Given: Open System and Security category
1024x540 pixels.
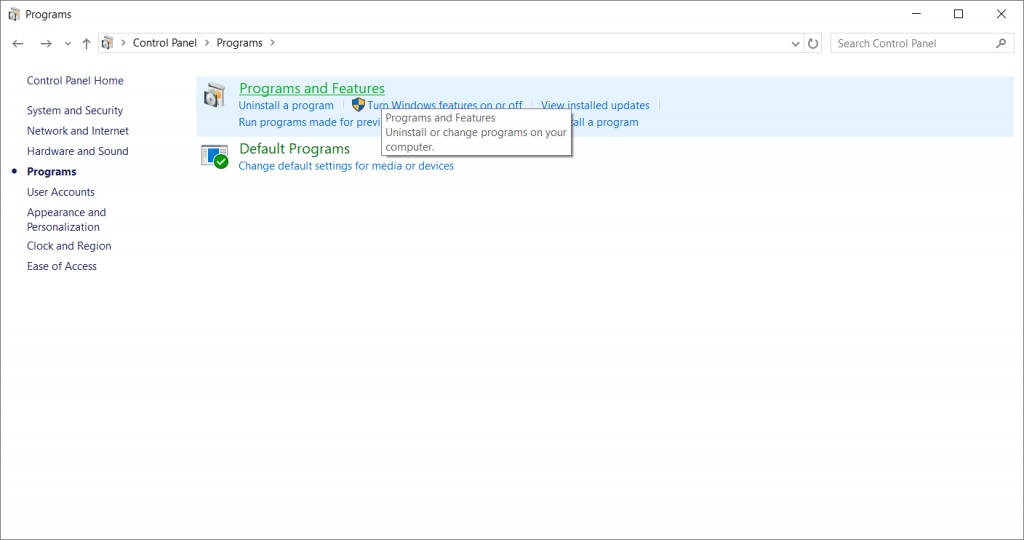Looking at the screenshot, I should (74, 110).
